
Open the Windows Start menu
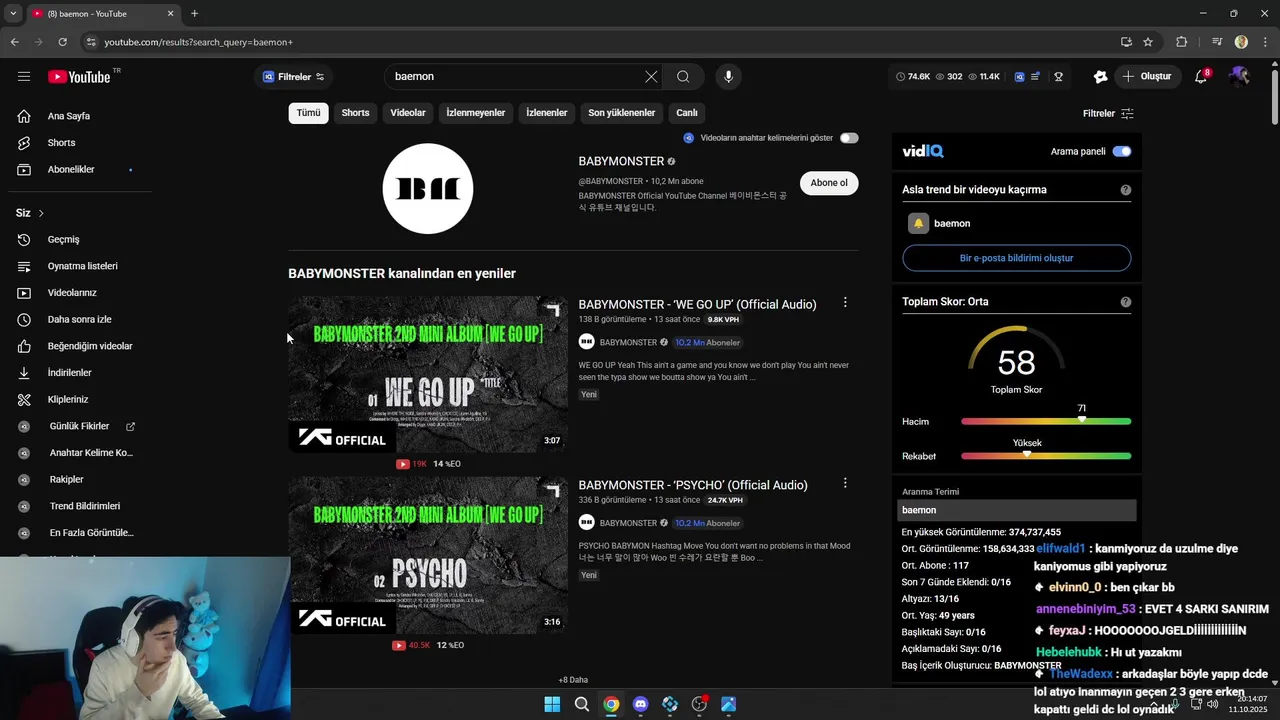point(552,704)
